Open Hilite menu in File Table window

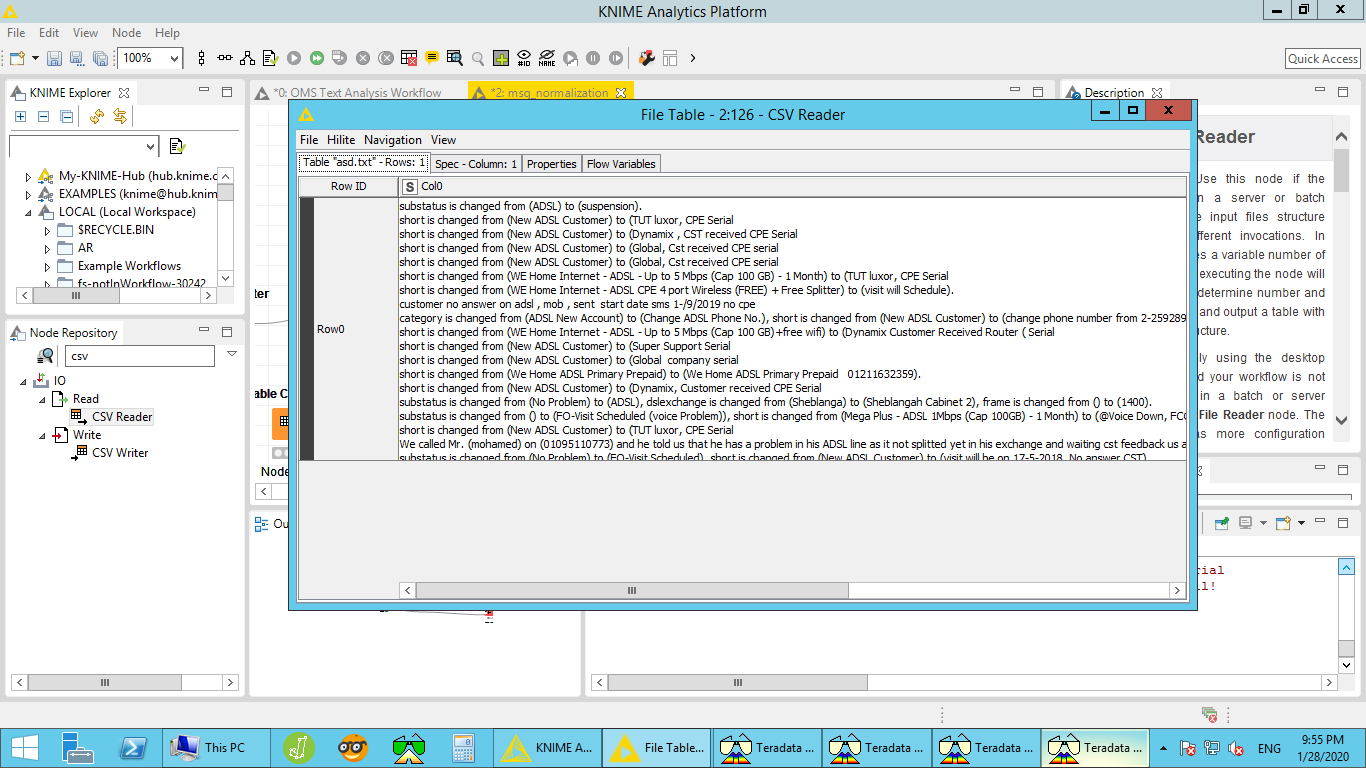tap(341, 140)
